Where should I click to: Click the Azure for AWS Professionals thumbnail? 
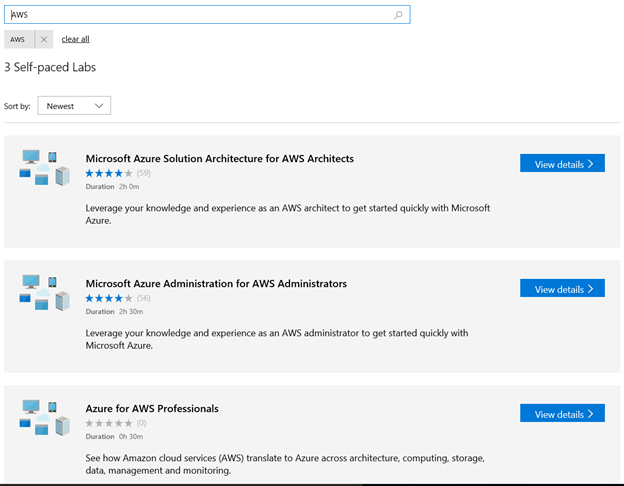[45, 418]
